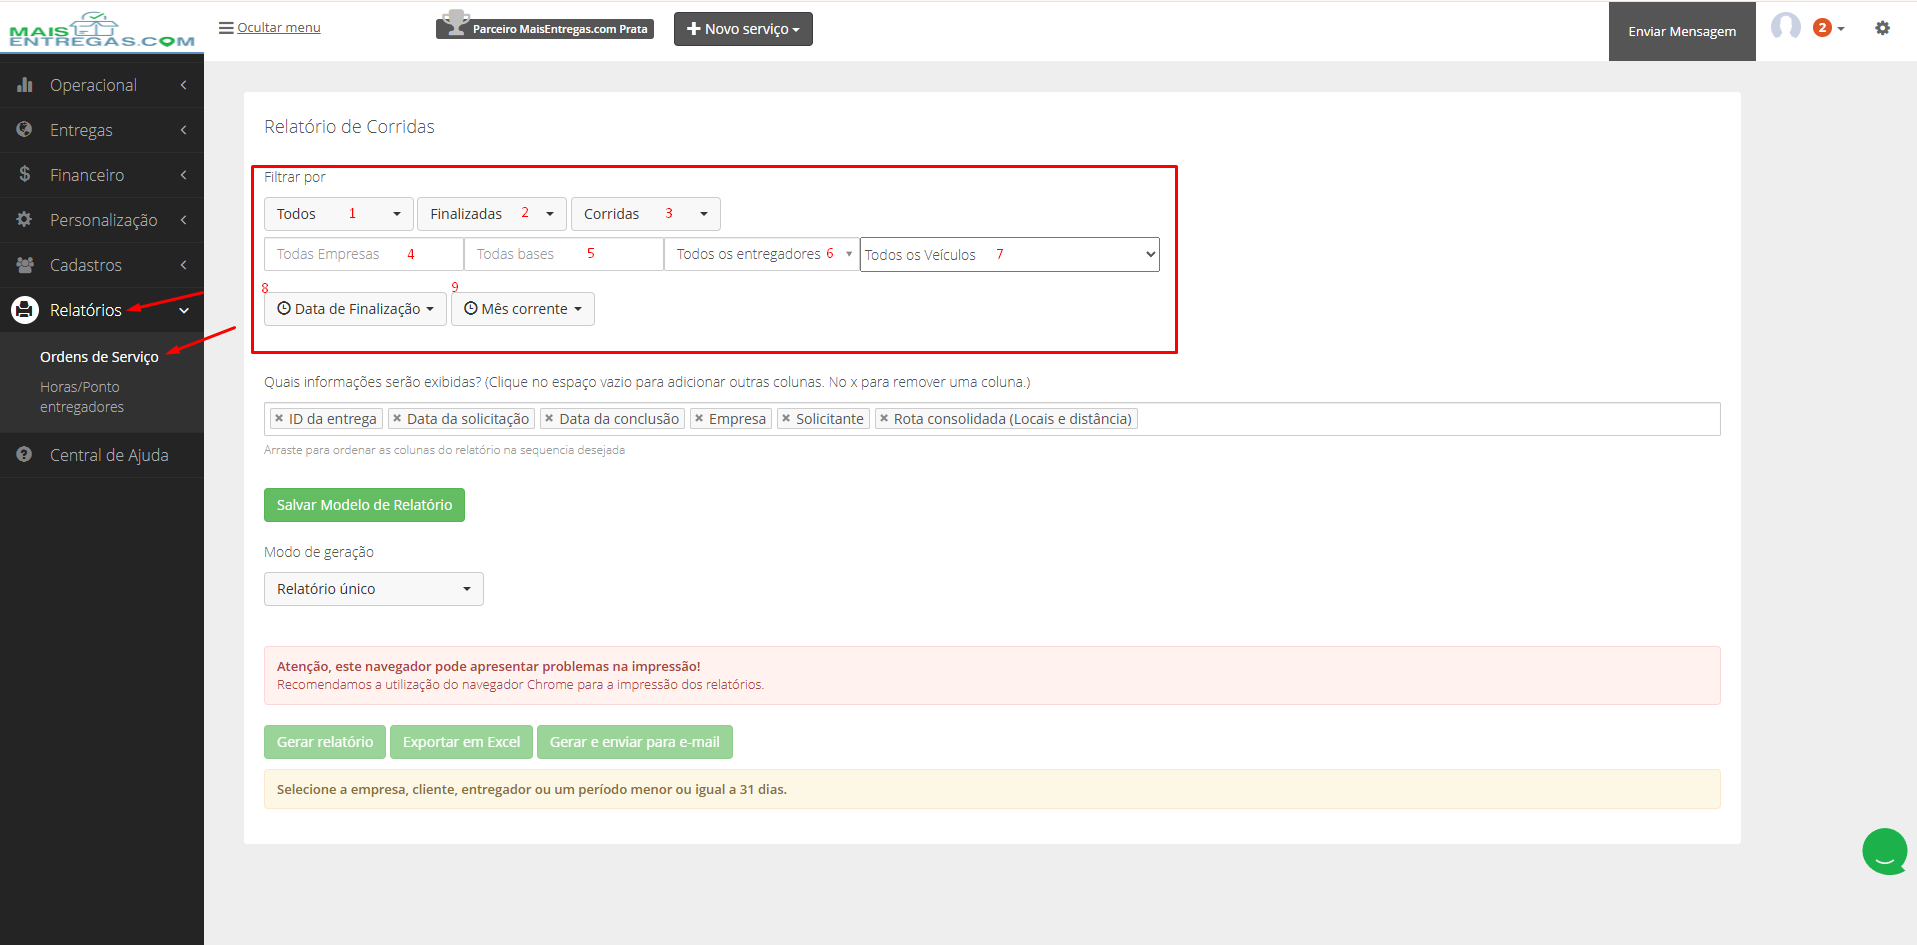Remove the ID da entrega column
This screenshot has height=945, width=1917.
pos(279,419)
